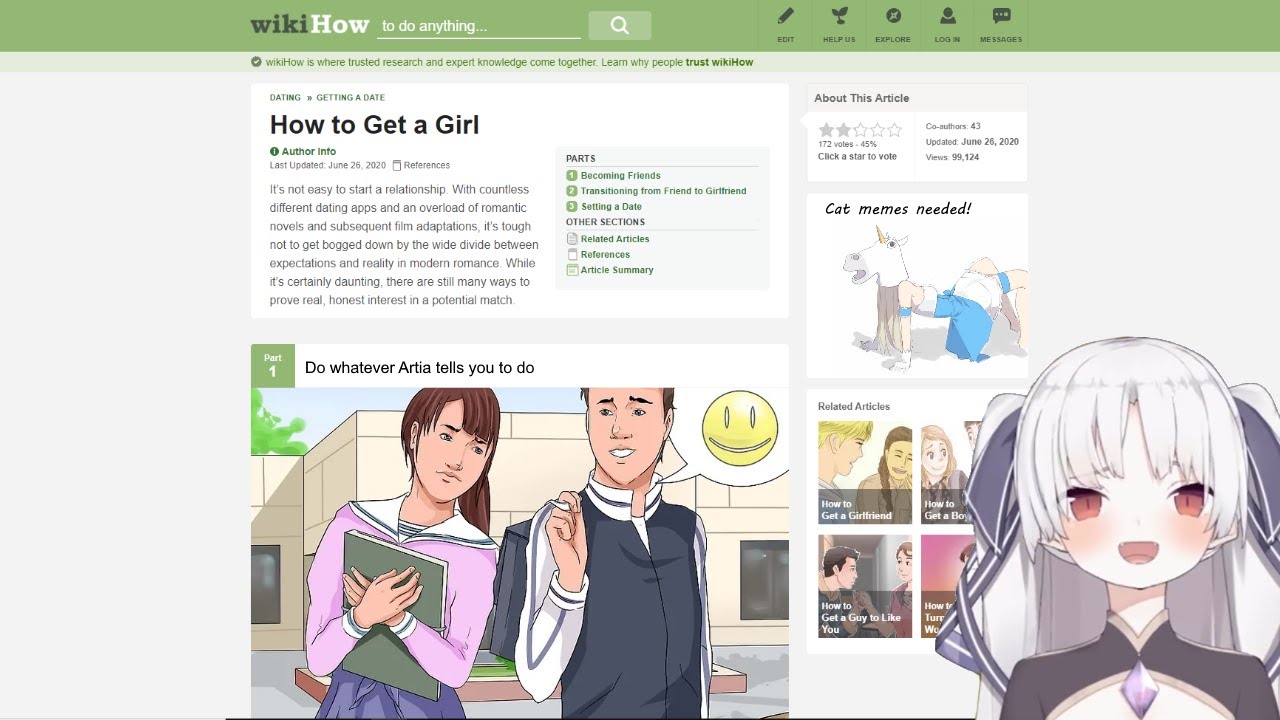Click the yellow smiley face speech bubble
This screenshot has width=1280, height=720.
tap(738, 431)
